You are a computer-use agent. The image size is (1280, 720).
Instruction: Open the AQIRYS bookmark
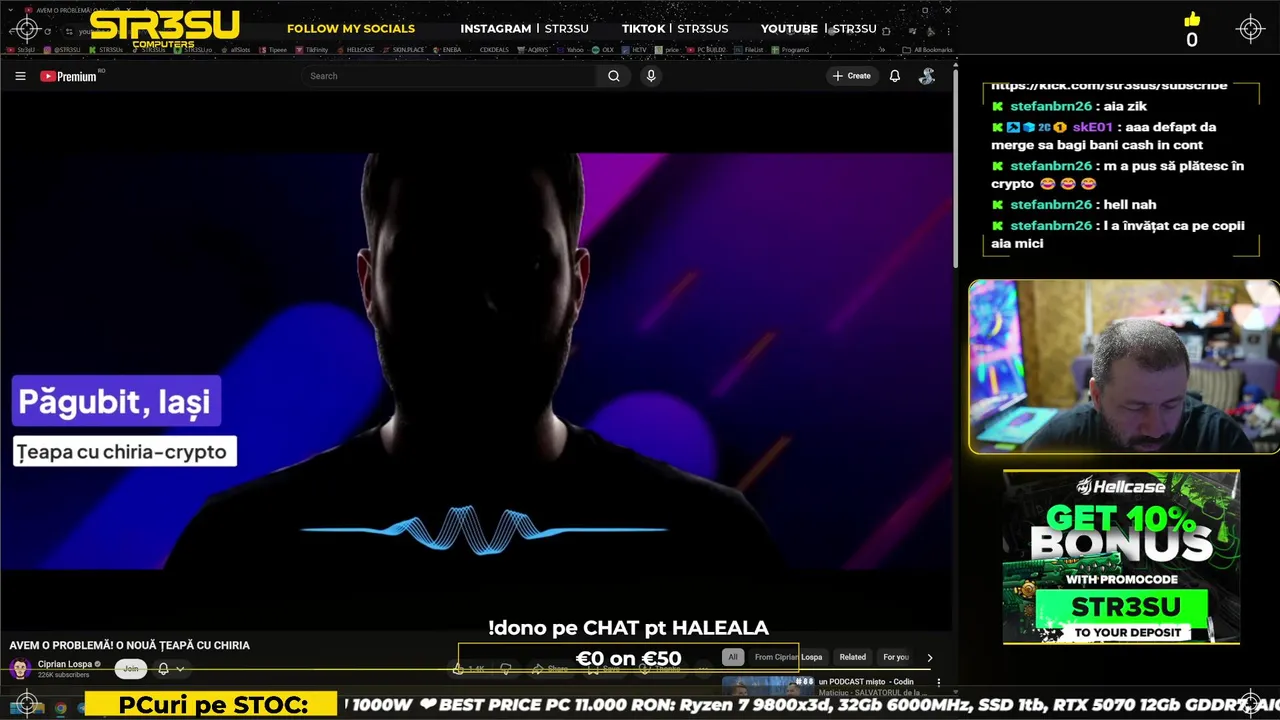click(533, 49)
